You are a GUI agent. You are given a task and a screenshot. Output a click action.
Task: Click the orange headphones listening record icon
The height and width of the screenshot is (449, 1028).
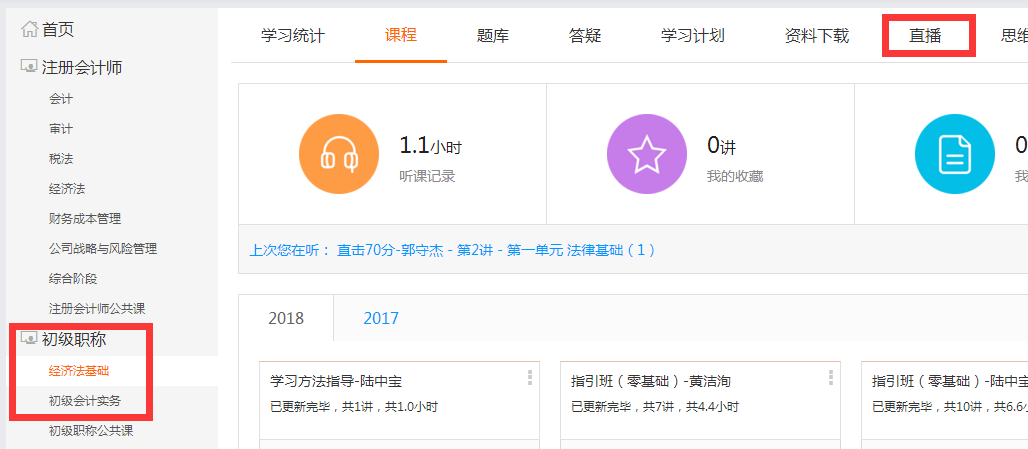click(338, 154)
